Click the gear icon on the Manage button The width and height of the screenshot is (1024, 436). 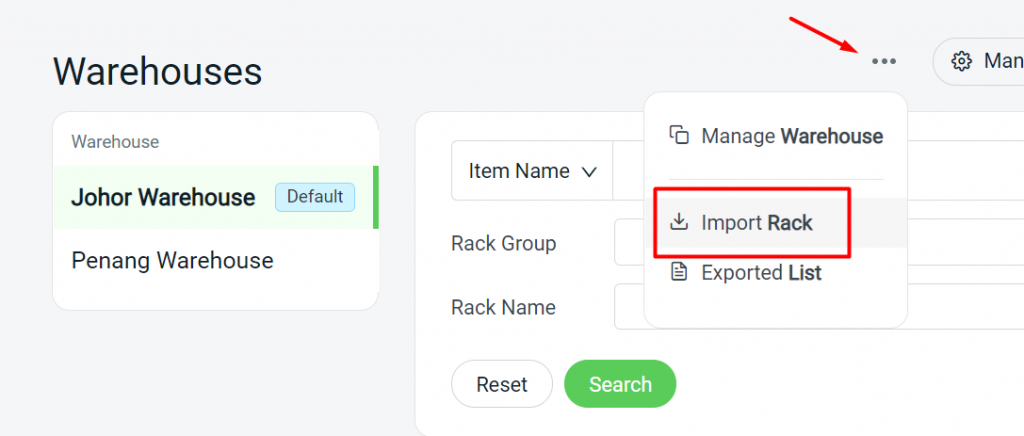(962, 62)
